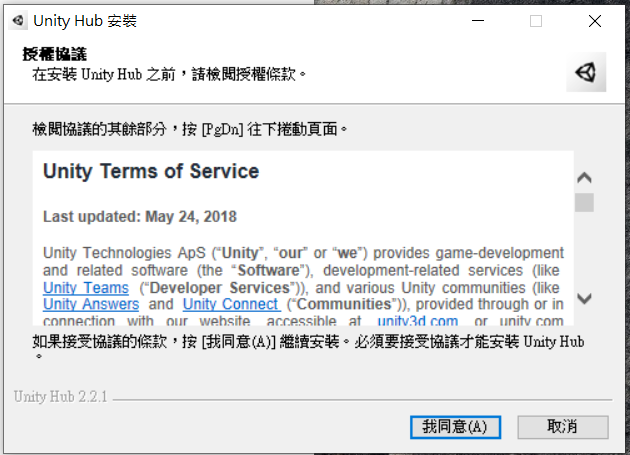Click the 取消 button to cancel setup

click(x=562, y=427)
